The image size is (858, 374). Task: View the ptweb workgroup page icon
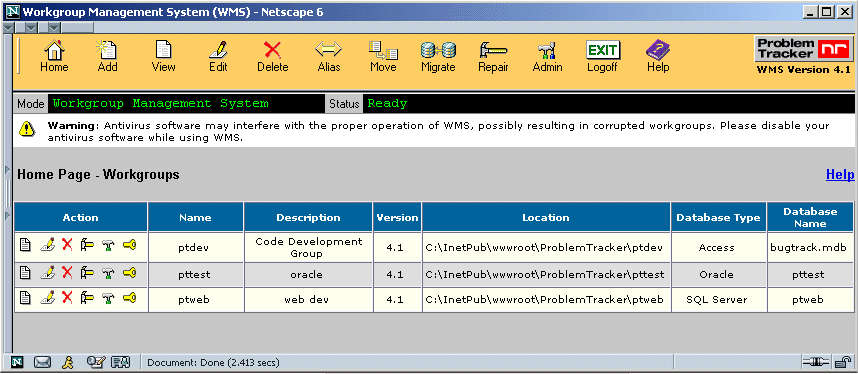pos(25,298)
